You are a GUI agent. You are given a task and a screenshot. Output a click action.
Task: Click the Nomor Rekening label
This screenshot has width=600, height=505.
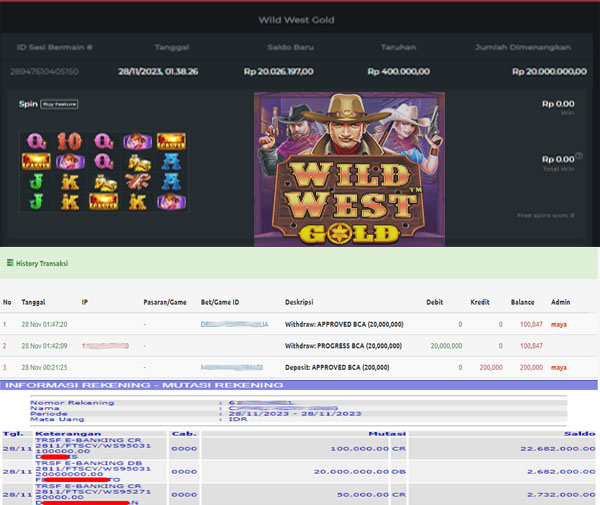[x=72, y=402]
